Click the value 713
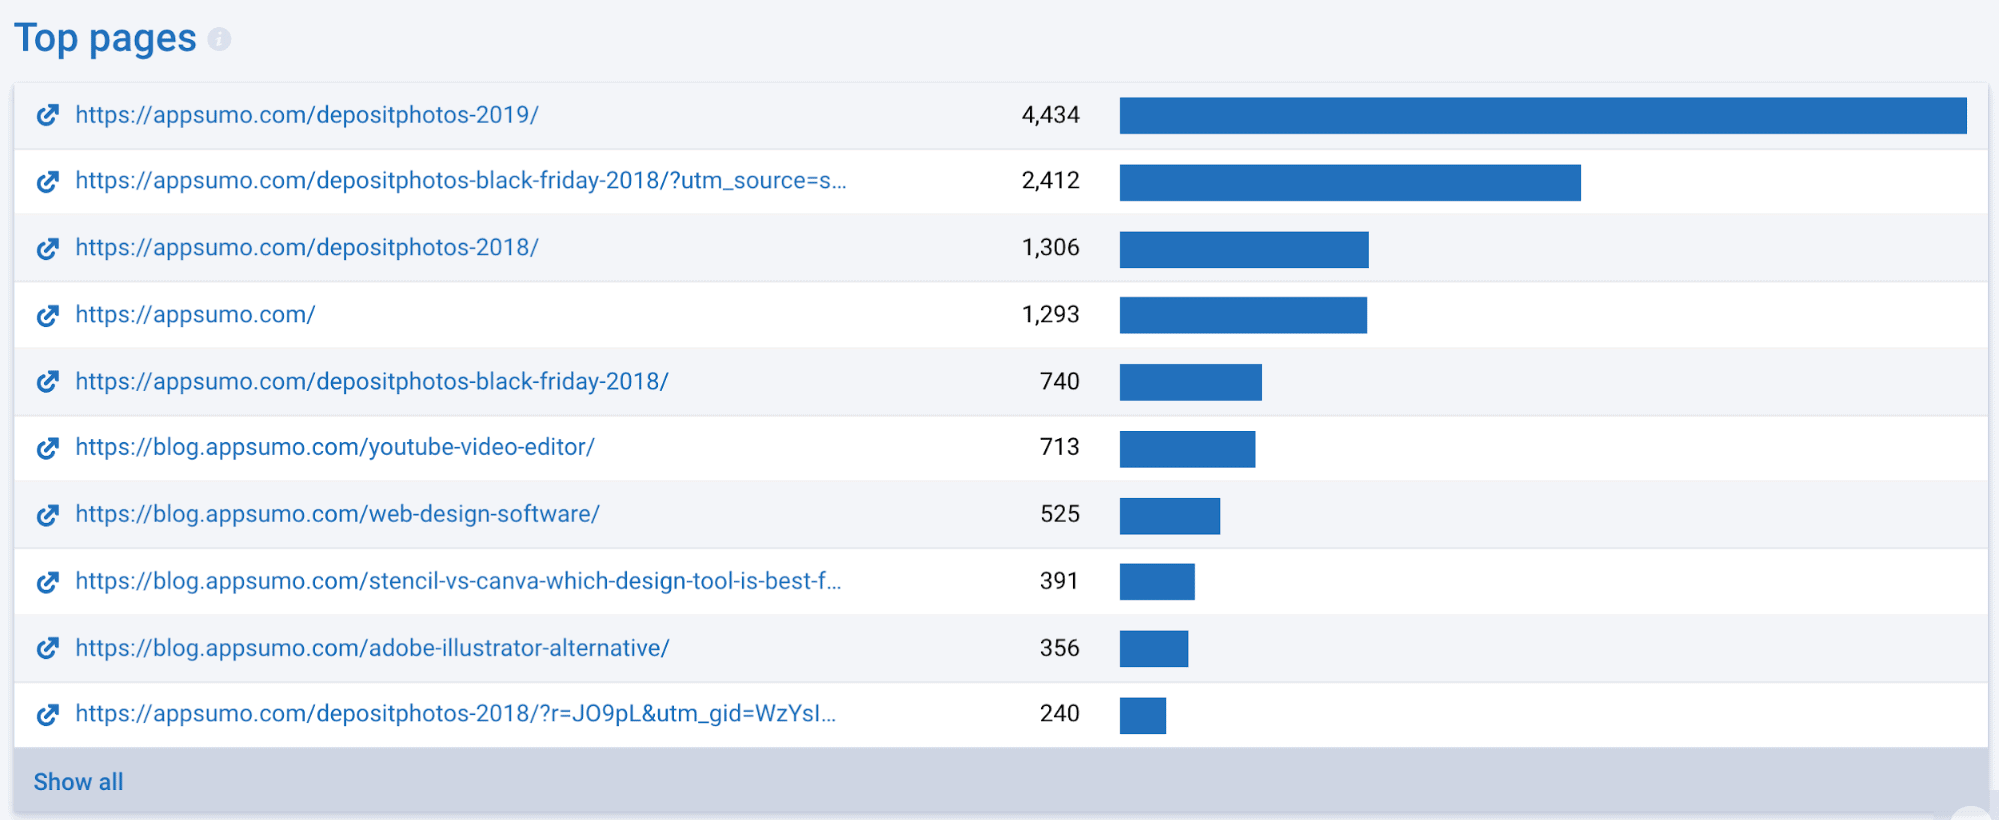 coord(1059,448)
